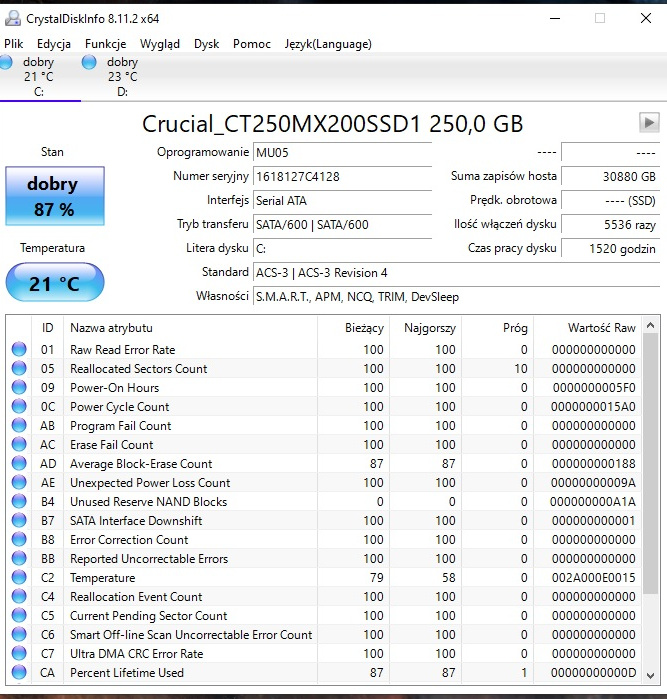Viewport: 667px width, 699px height.
Task: Select the D: disk status orb
Action: tap(89, 62)
